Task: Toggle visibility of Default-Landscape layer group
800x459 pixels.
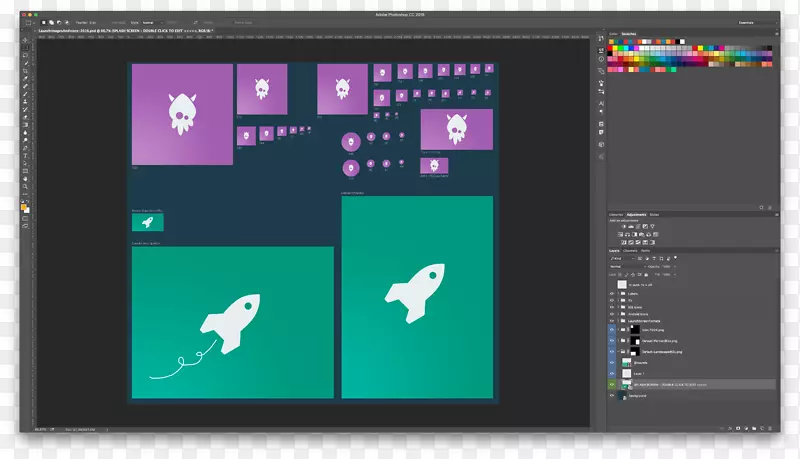Action: click(612, 351)
